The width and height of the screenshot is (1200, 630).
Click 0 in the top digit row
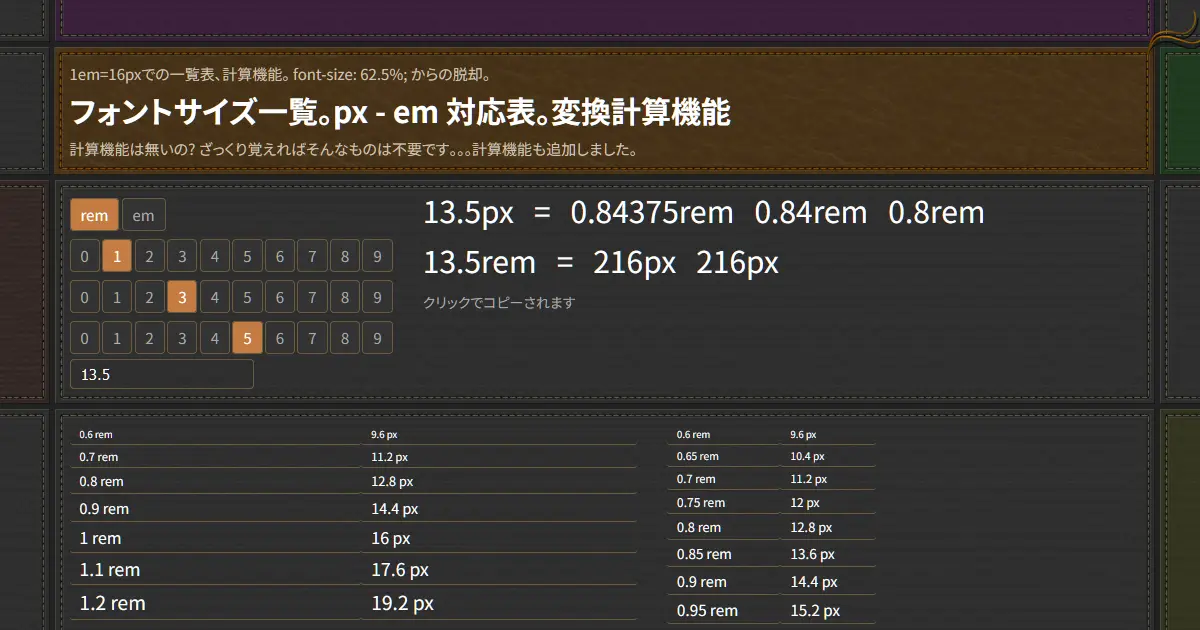point(84,256)
